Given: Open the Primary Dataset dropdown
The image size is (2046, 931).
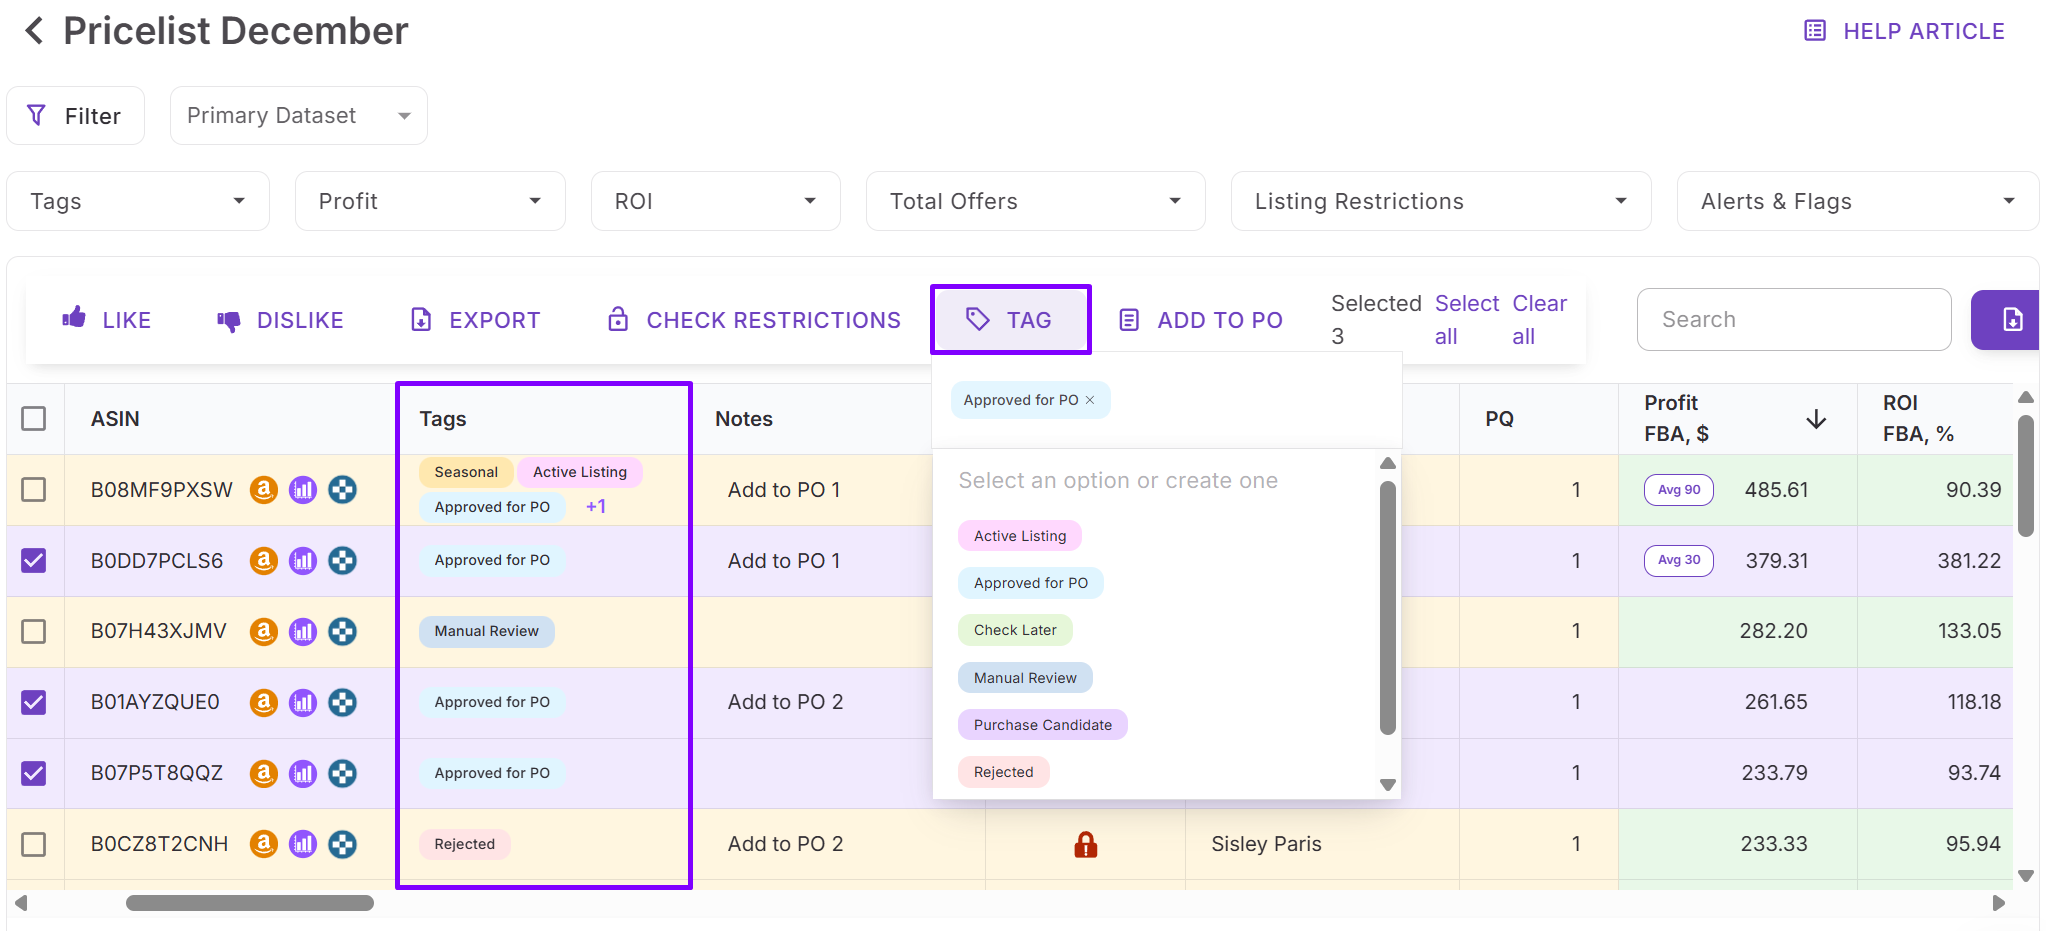Looking at the screenshot, I should coord(297,115).
